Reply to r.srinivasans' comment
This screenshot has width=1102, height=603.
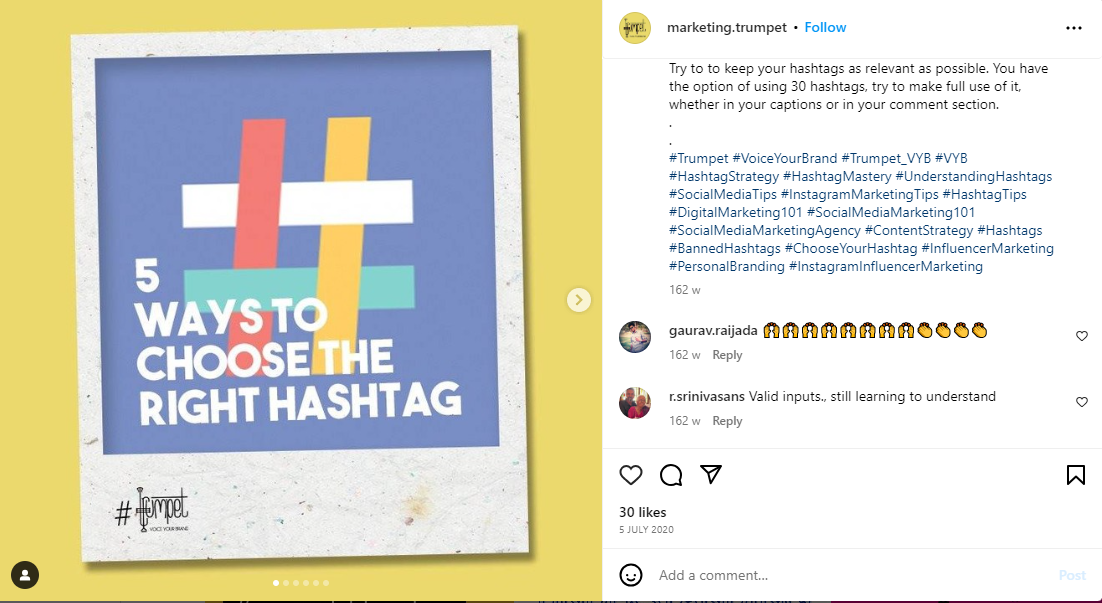[727, 421]
